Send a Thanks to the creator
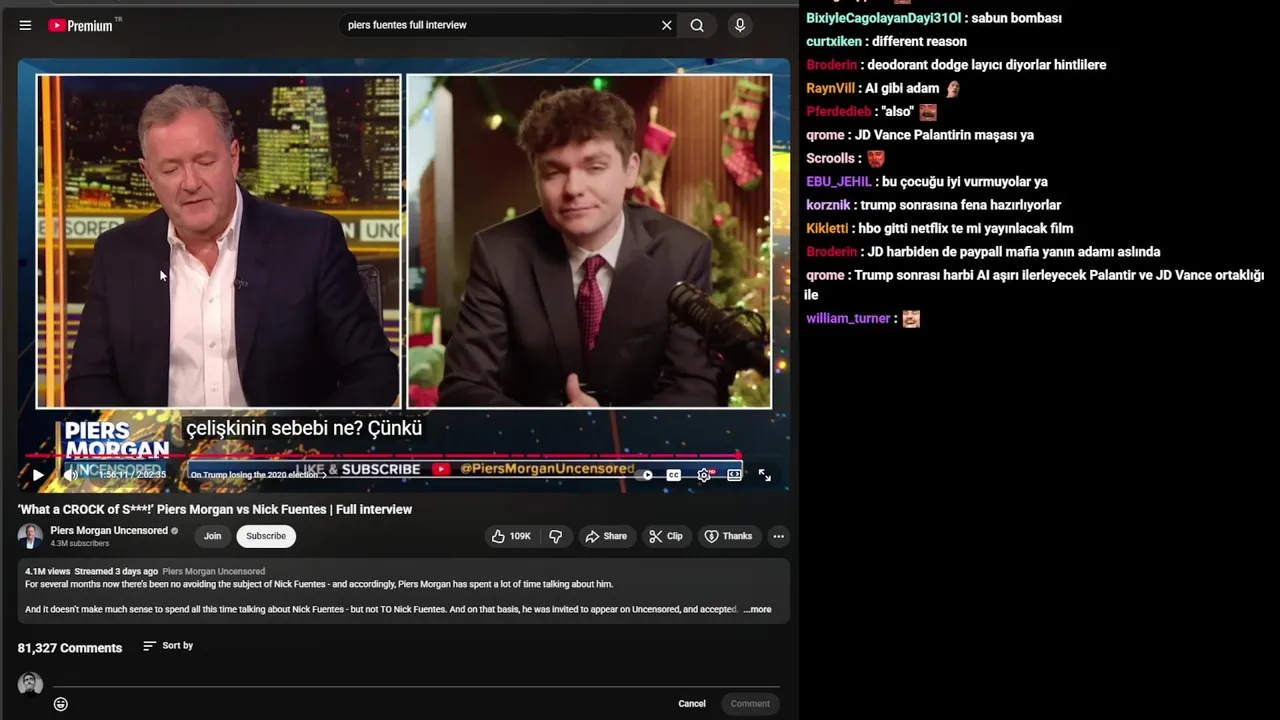Image resolution: width=1280 pixels, height=720 pixels. tap(728, 536)
